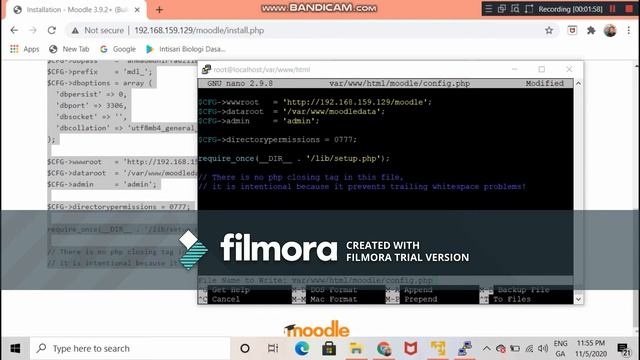Screen dimensions: 640x360
Task: Close the Installation - Moodle tab
Action: coord(137,10)
